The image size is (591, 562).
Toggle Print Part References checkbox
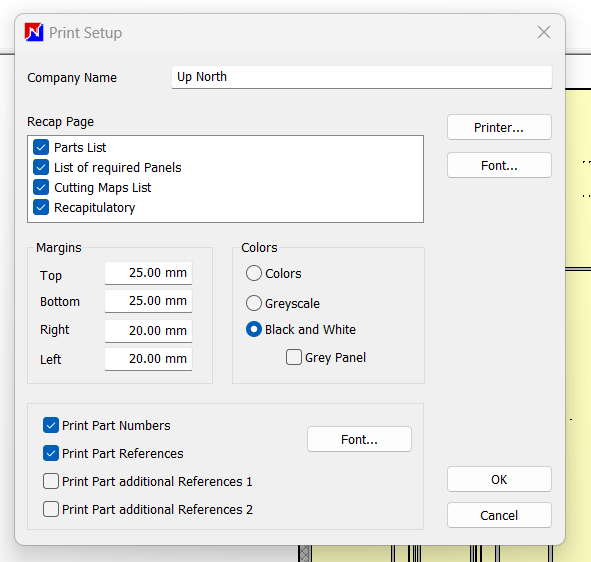tap(51, 453)
